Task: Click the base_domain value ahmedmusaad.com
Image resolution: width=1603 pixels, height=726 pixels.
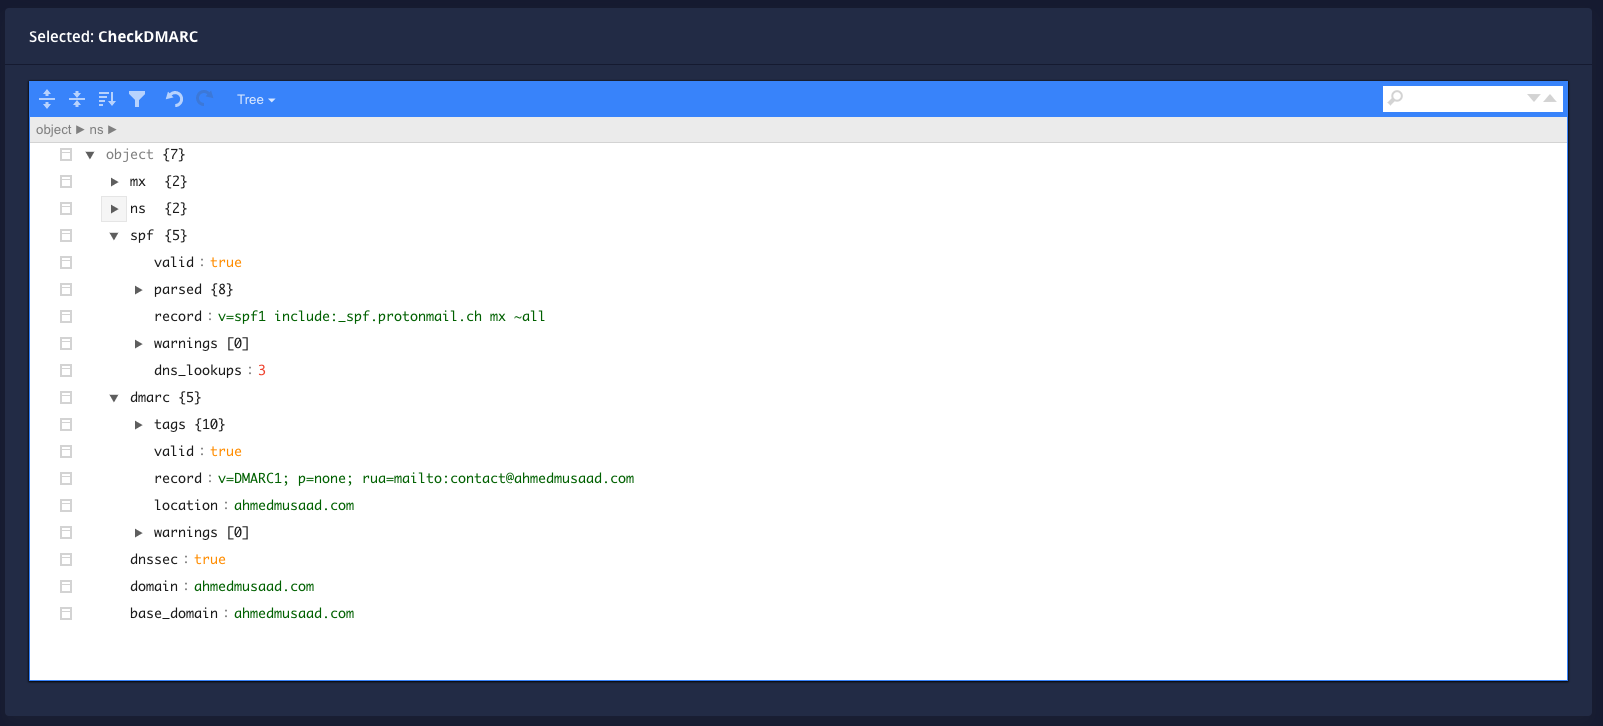Action: click(x=294, y=614)
